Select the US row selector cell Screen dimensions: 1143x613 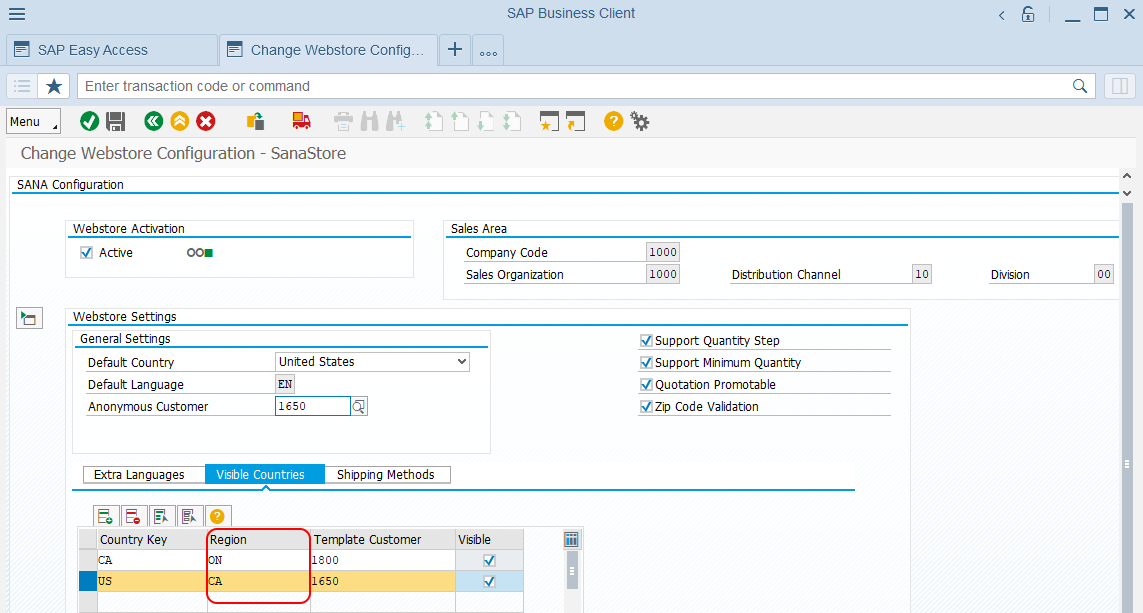point(87,582)
